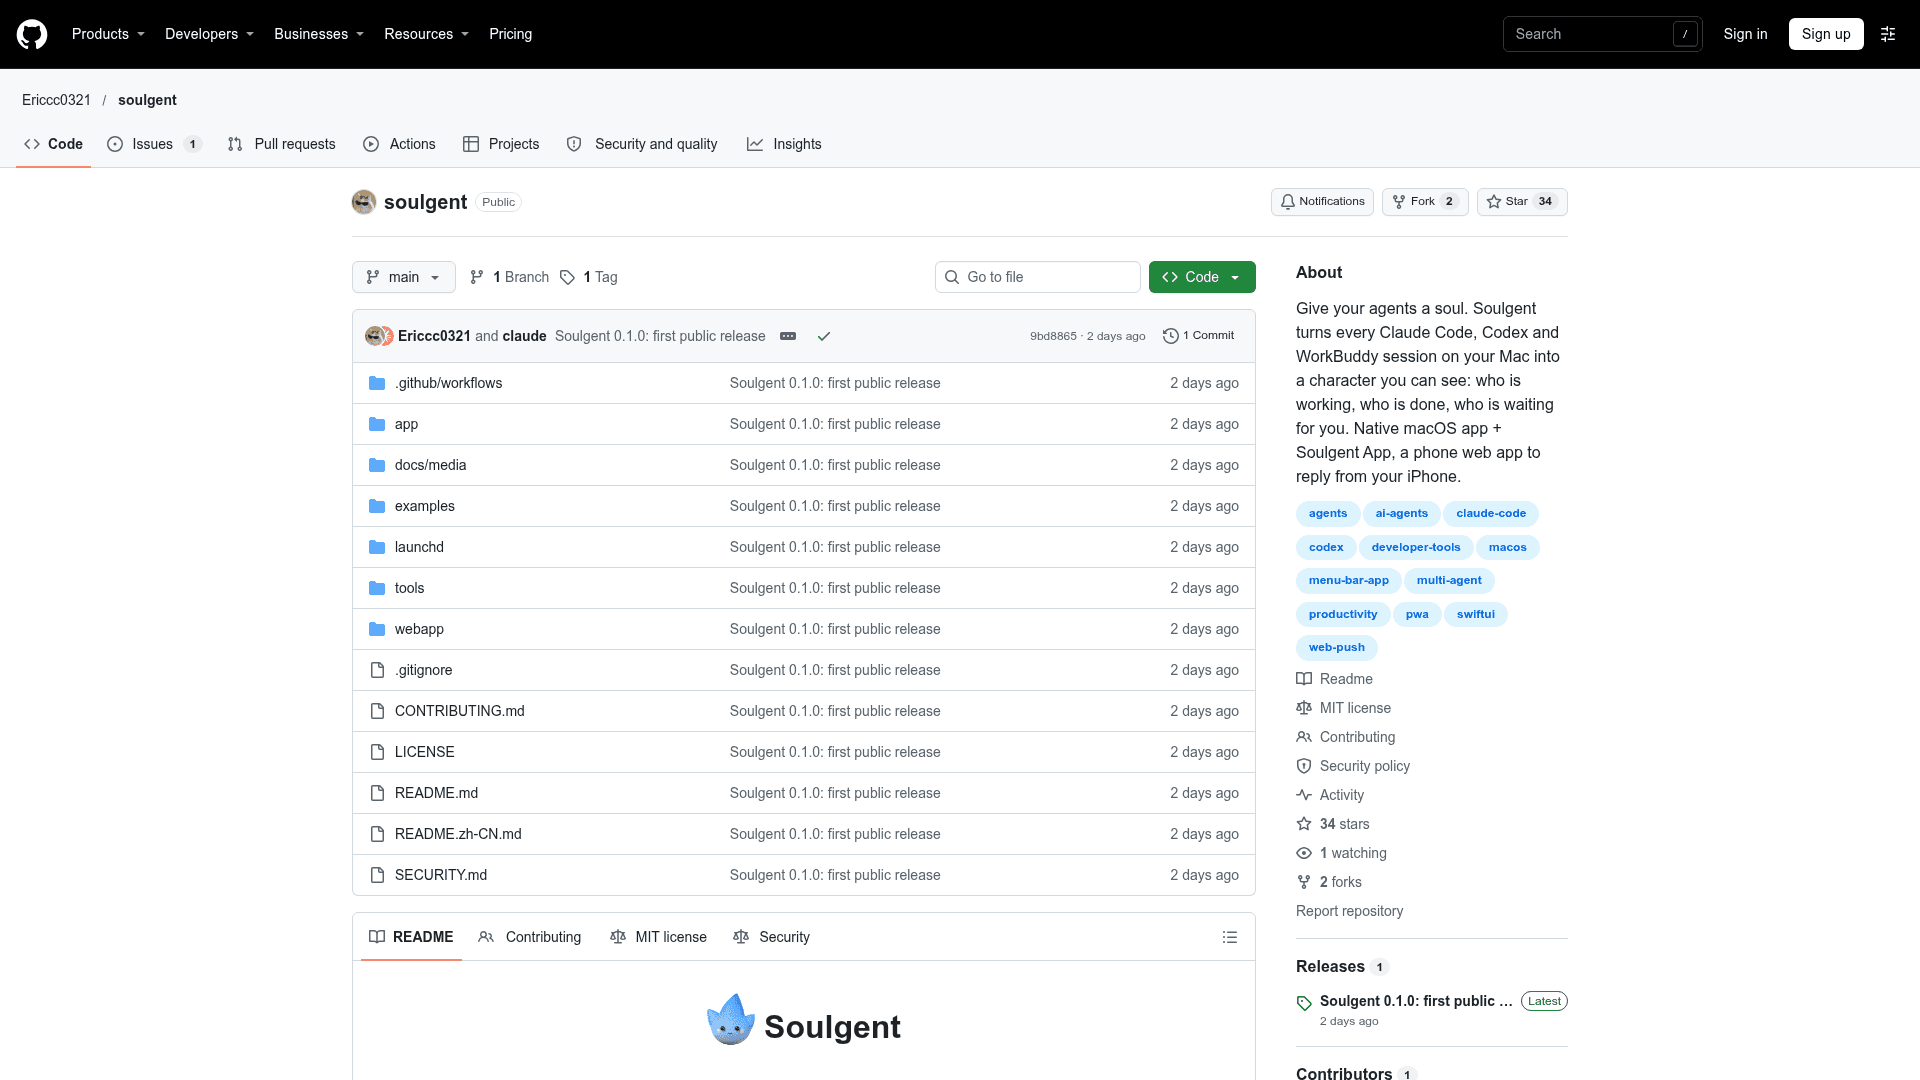Open the Security and quality tab
The image size is (1920, 1080).
pos(642,144)
